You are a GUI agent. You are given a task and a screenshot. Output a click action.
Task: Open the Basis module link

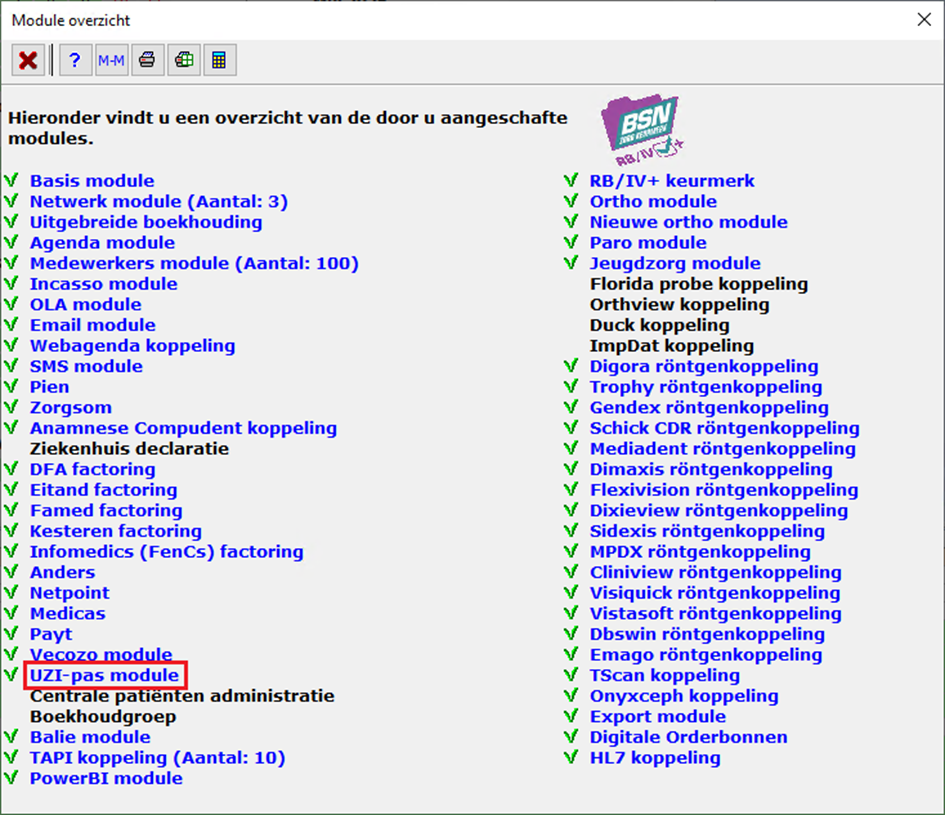click(x=92, y=181)
